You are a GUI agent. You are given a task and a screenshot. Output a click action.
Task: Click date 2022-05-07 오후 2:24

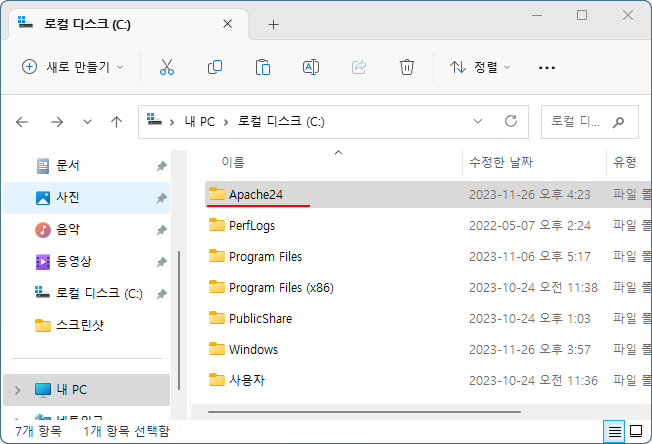[x=530, y=225]
